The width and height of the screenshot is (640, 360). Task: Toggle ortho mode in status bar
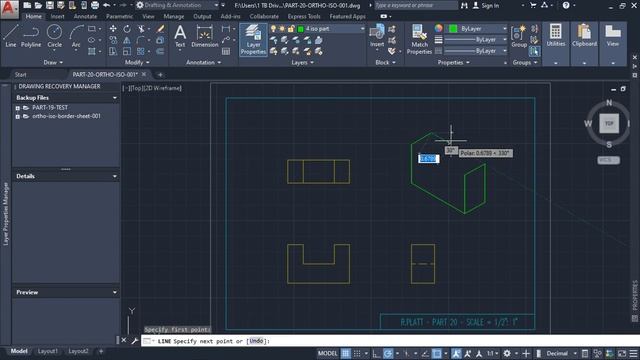point(376,353)
